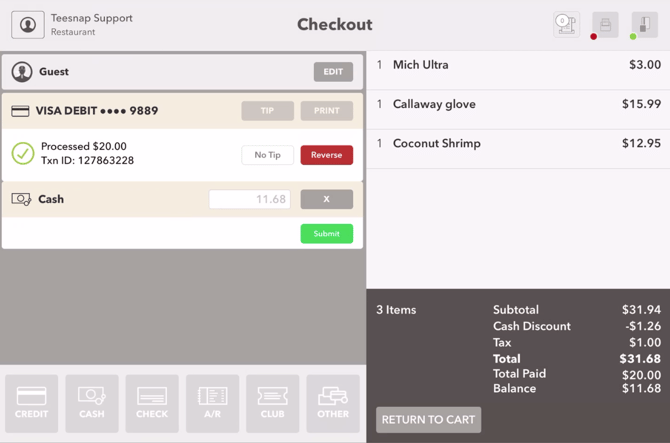Click the green processed checkmark icon

[x=23, y=153]
